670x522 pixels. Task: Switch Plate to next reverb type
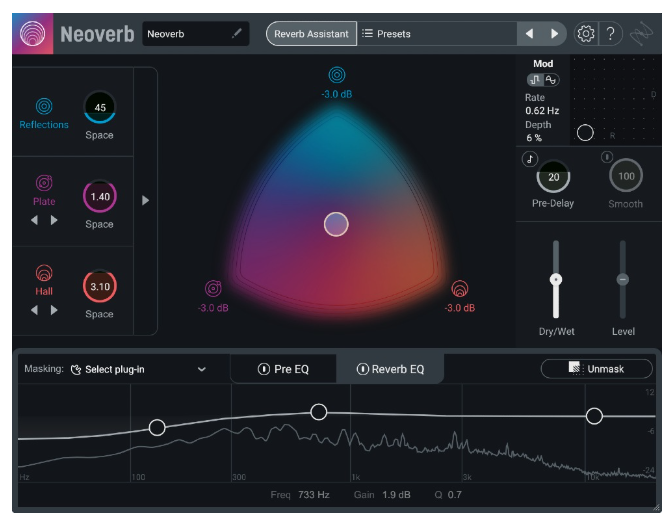(54, 220)
